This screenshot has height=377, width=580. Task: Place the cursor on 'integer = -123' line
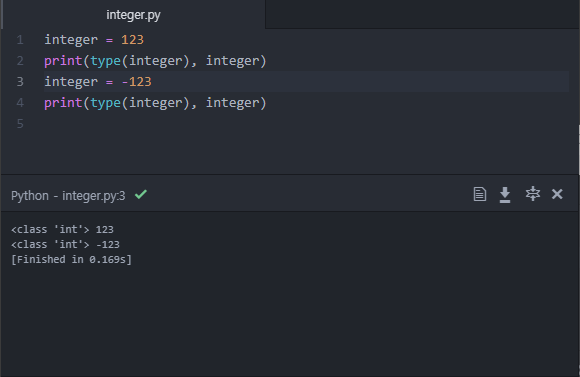point(98,81)
